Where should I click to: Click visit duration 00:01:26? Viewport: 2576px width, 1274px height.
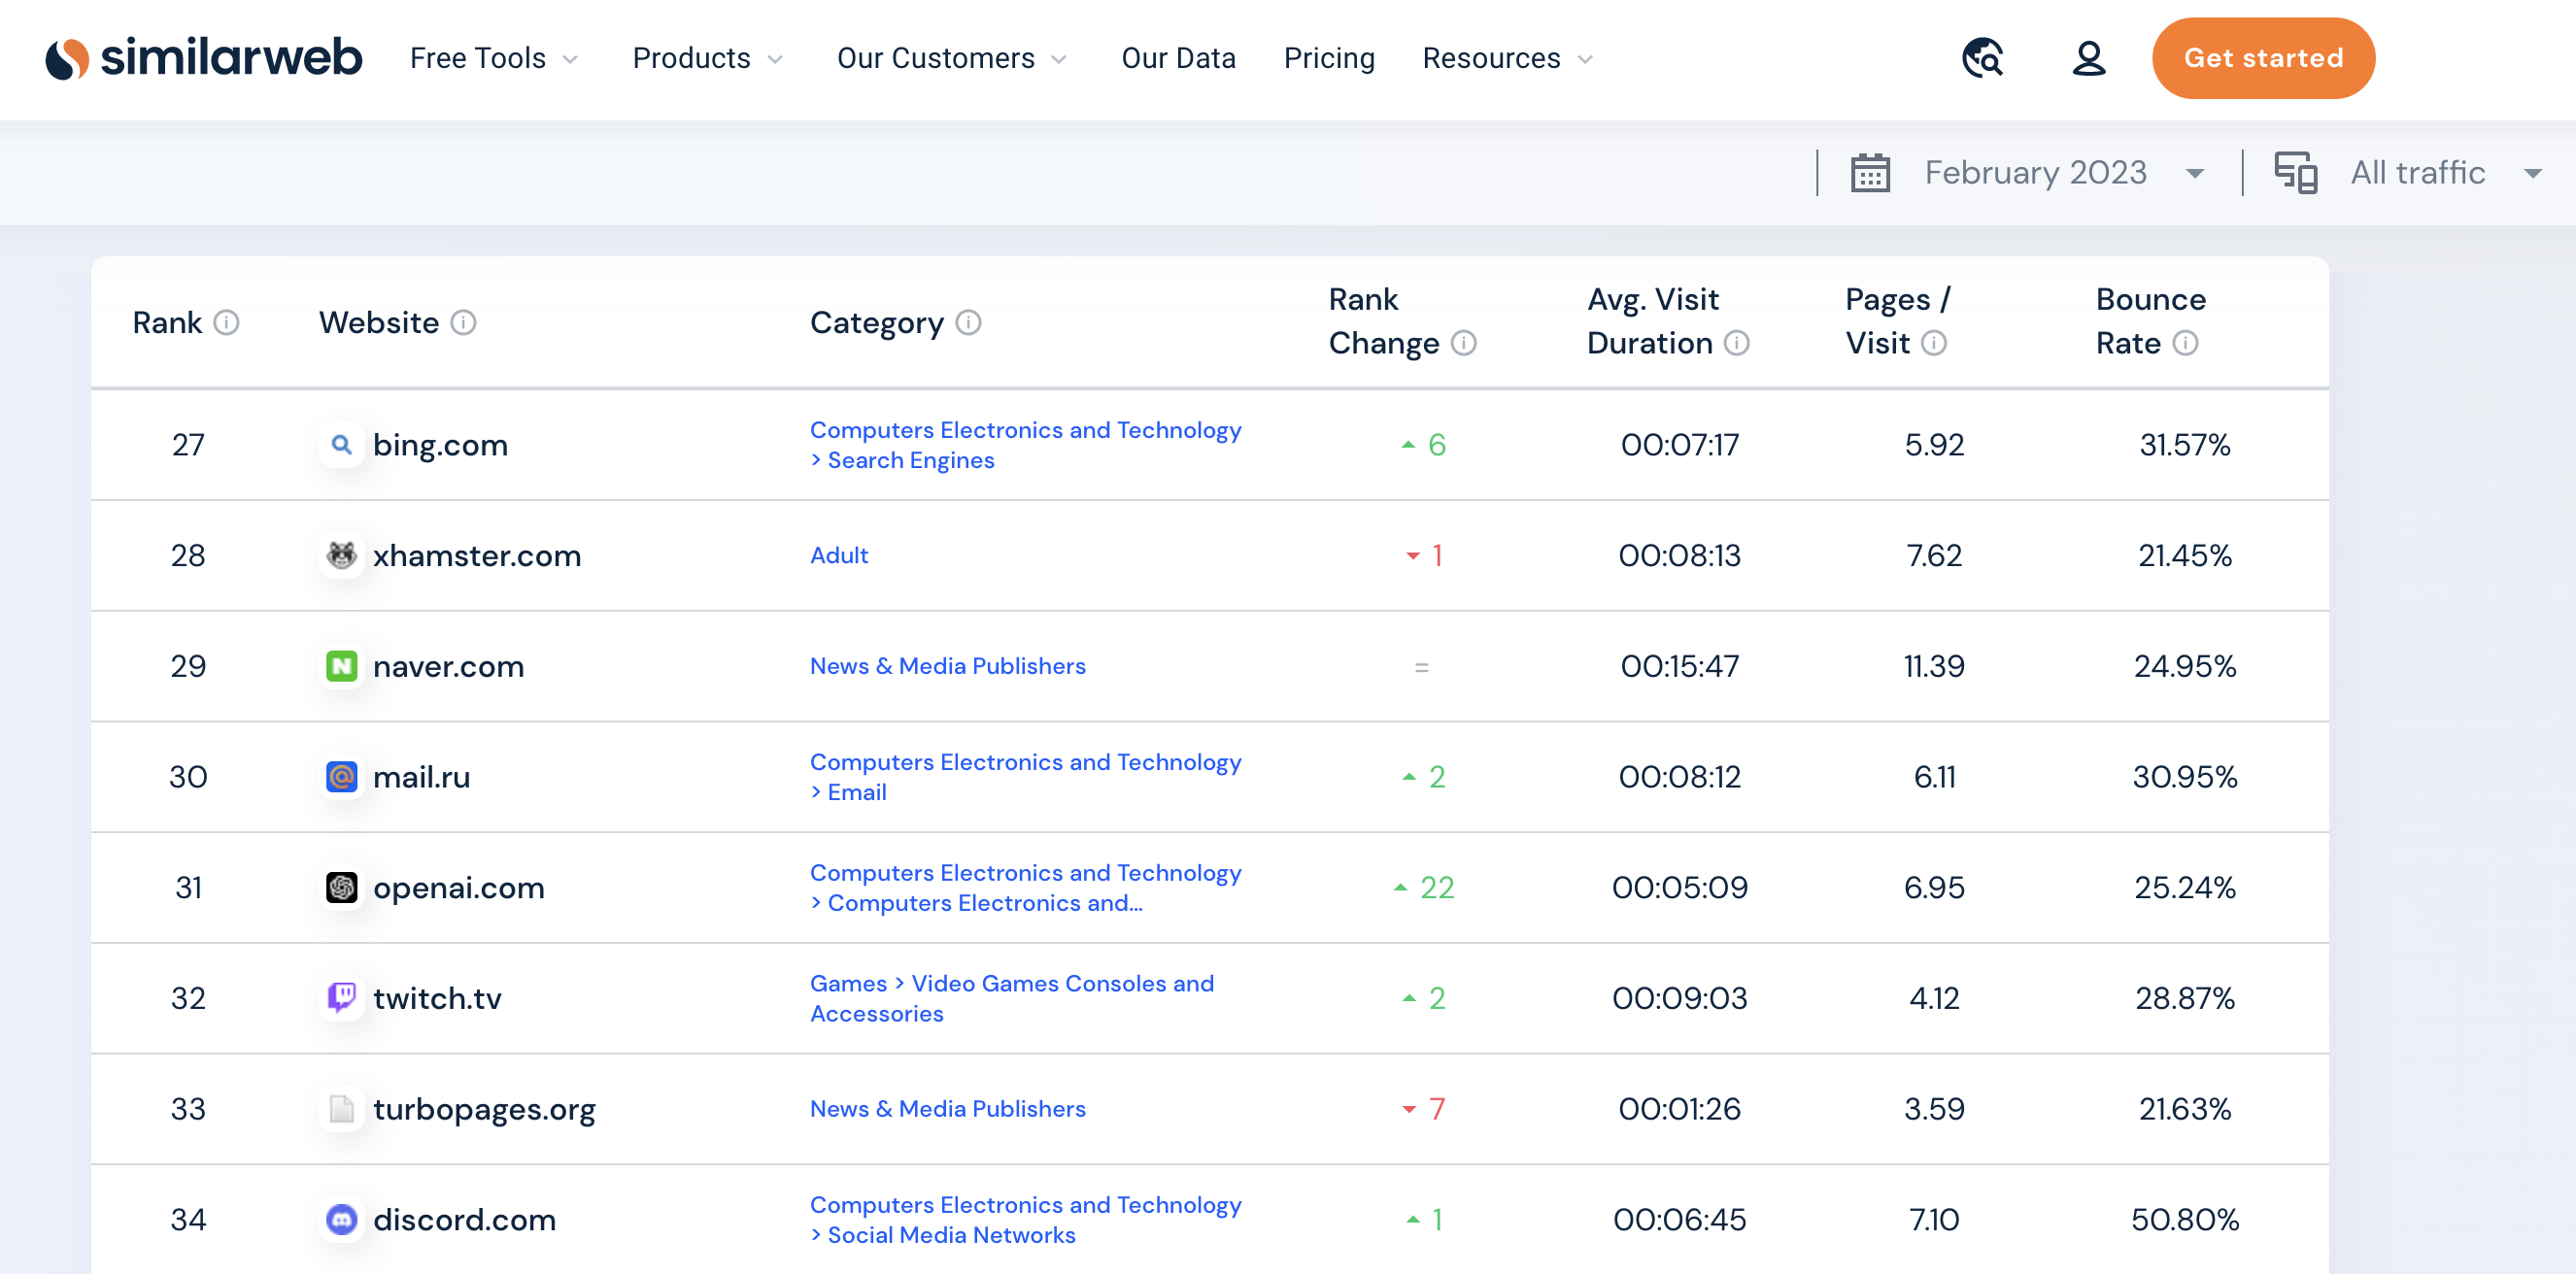pyautogui.click(x=1680, y=1109)
